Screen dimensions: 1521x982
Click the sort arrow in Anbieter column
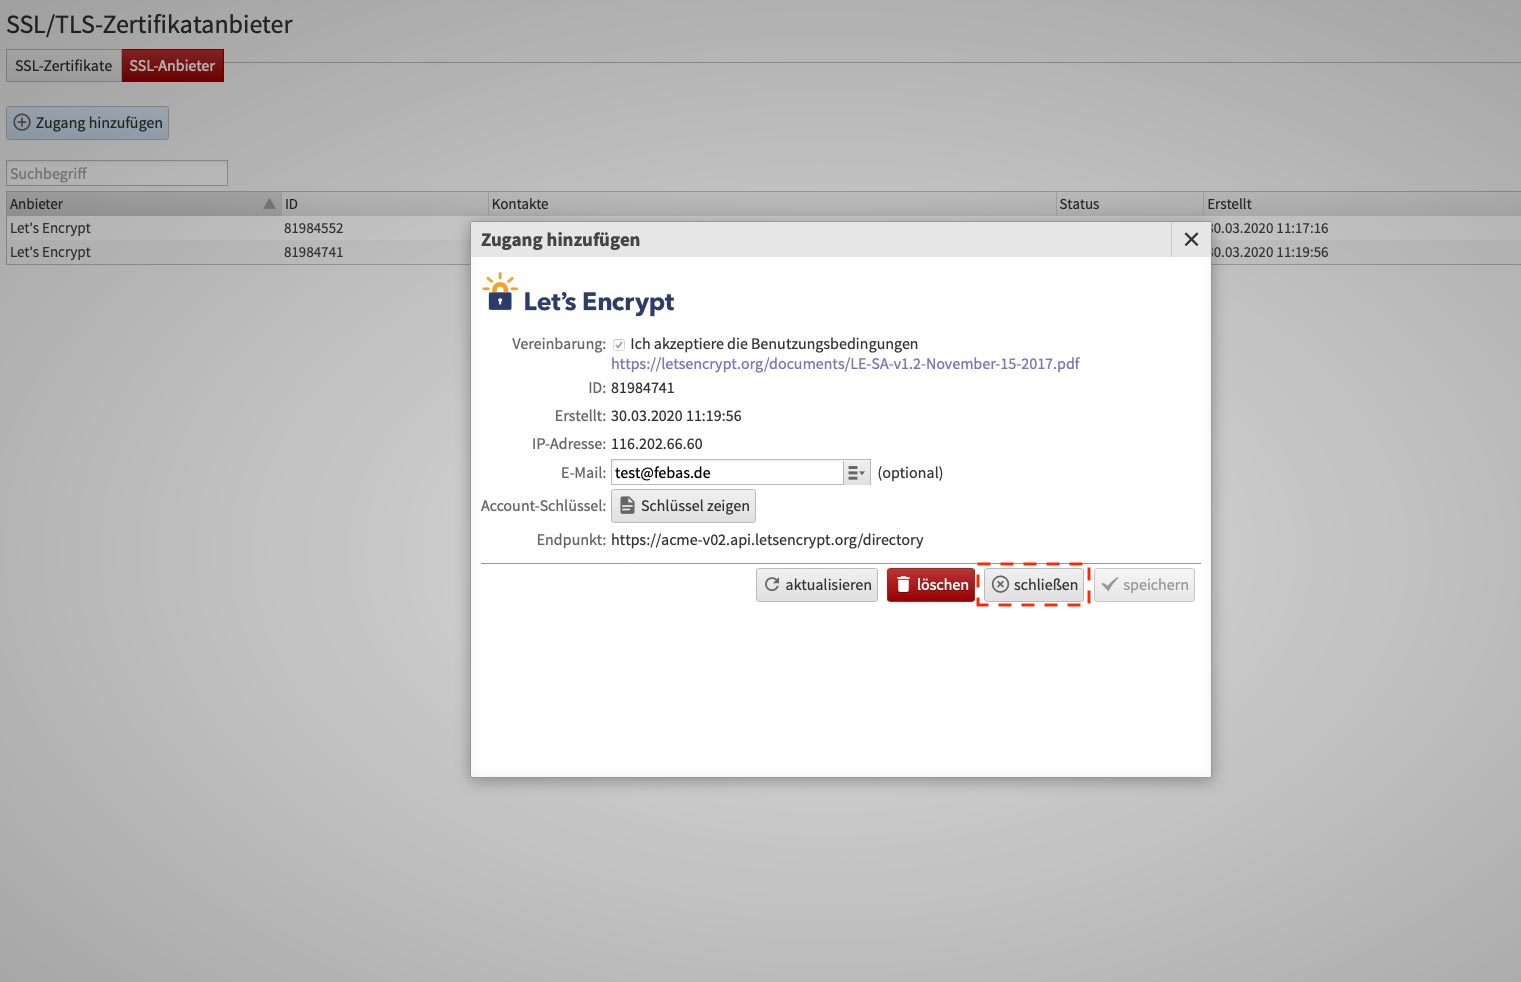(269, 204)
